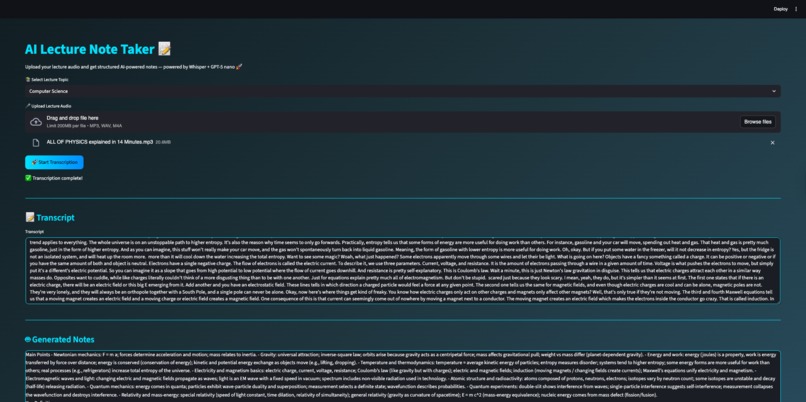This screenshot has height=402, width=806.
Task: Click the Drag and drop file here area
Action: tap(402, 122)
